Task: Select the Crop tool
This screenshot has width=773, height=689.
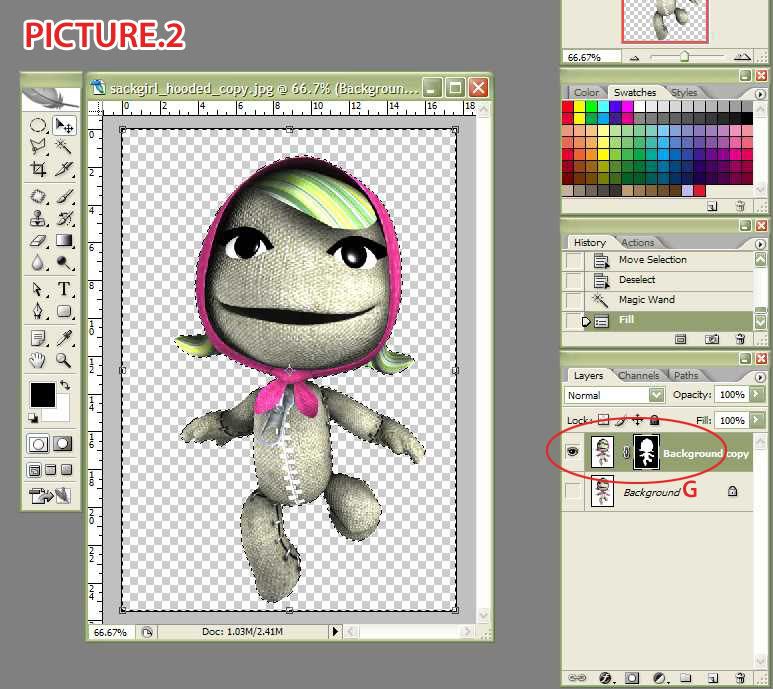Action: click(x=38, y=169)
